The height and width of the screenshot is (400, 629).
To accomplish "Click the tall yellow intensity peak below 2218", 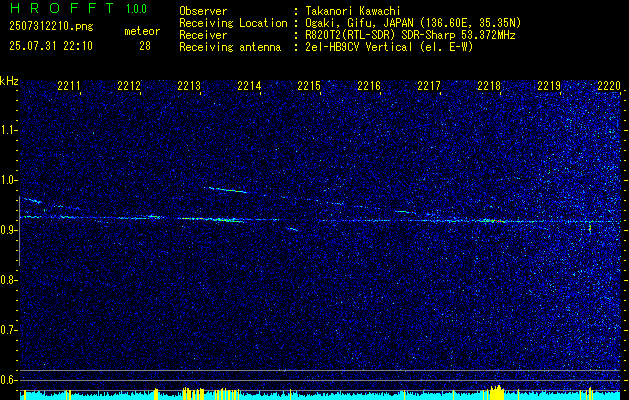I will click(497, 392).
